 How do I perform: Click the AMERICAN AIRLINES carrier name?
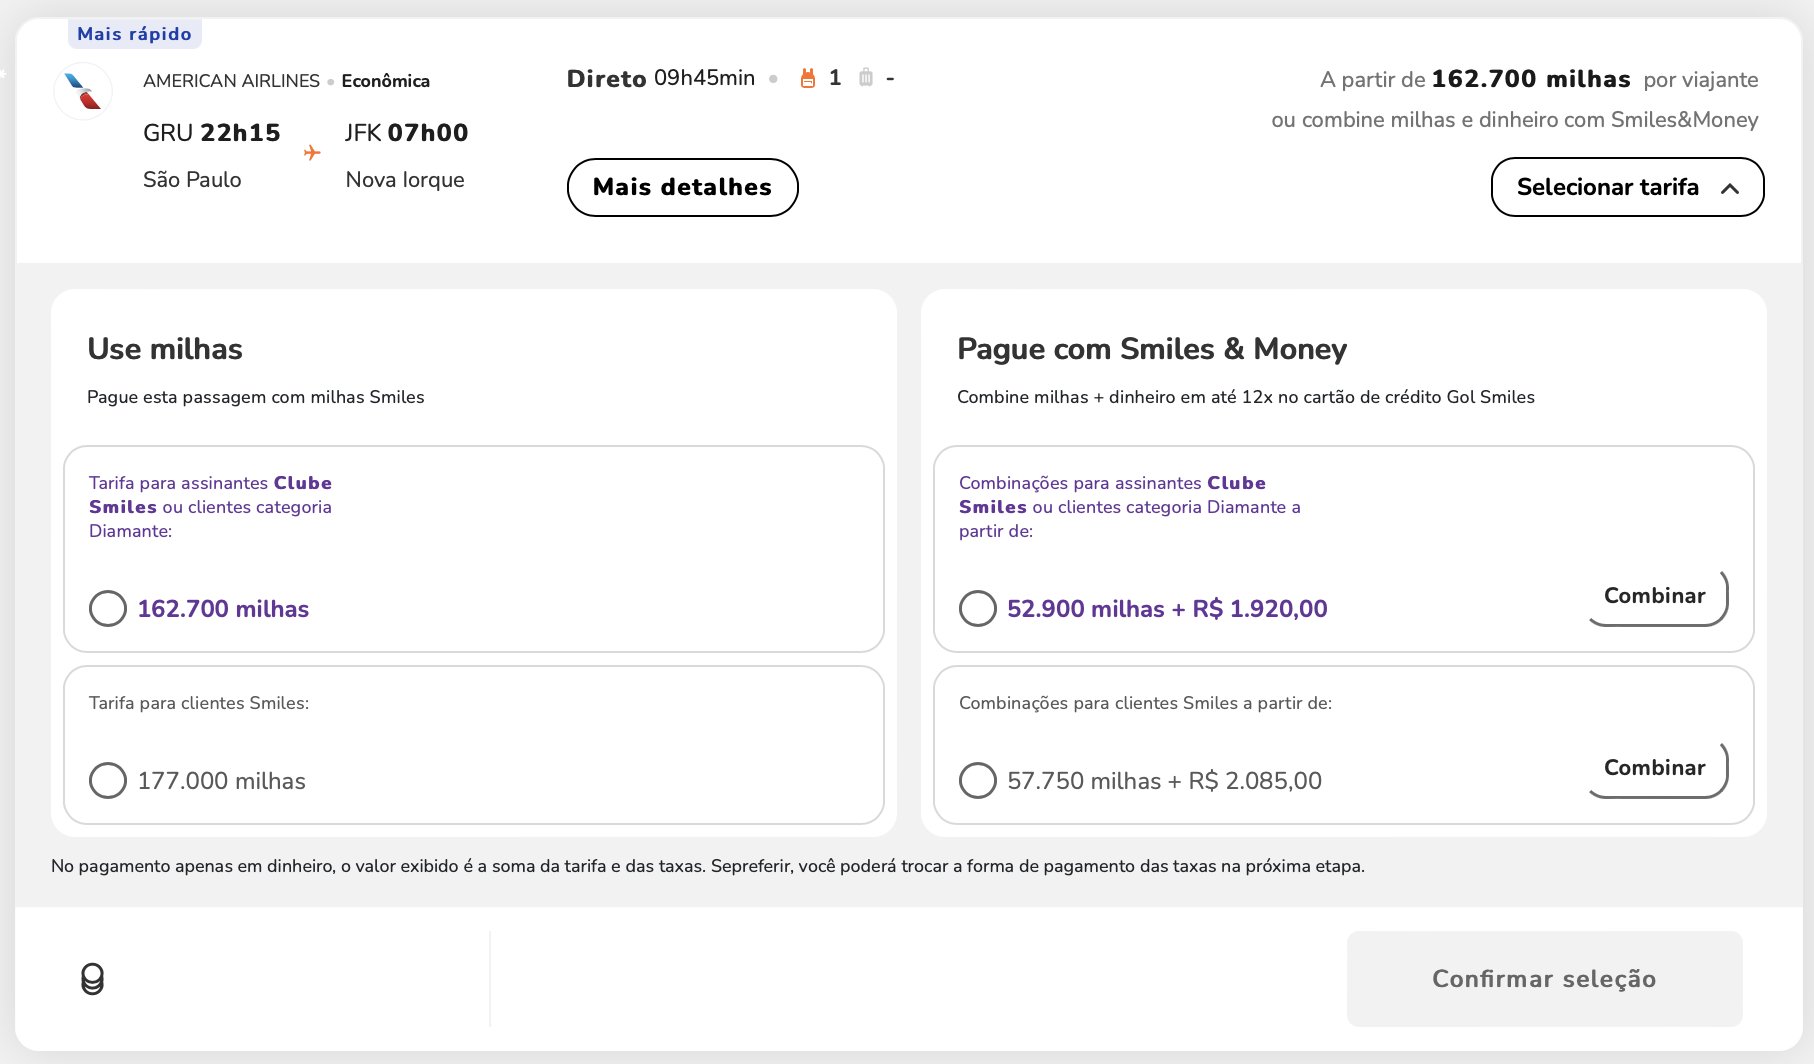(231, 81)
